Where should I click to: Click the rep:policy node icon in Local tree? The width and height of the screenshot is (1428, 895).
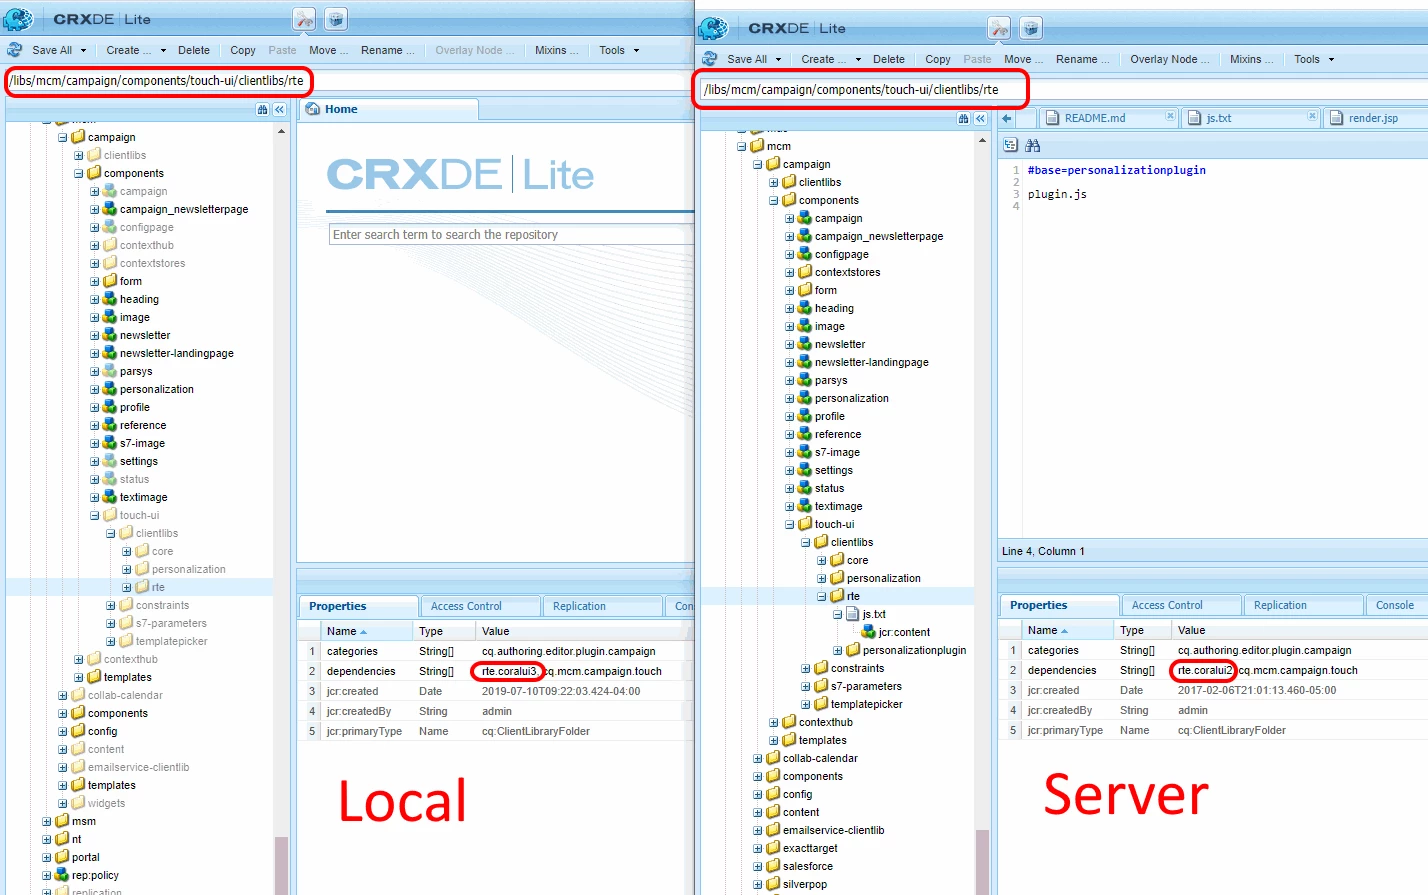(x=62, y=875)
